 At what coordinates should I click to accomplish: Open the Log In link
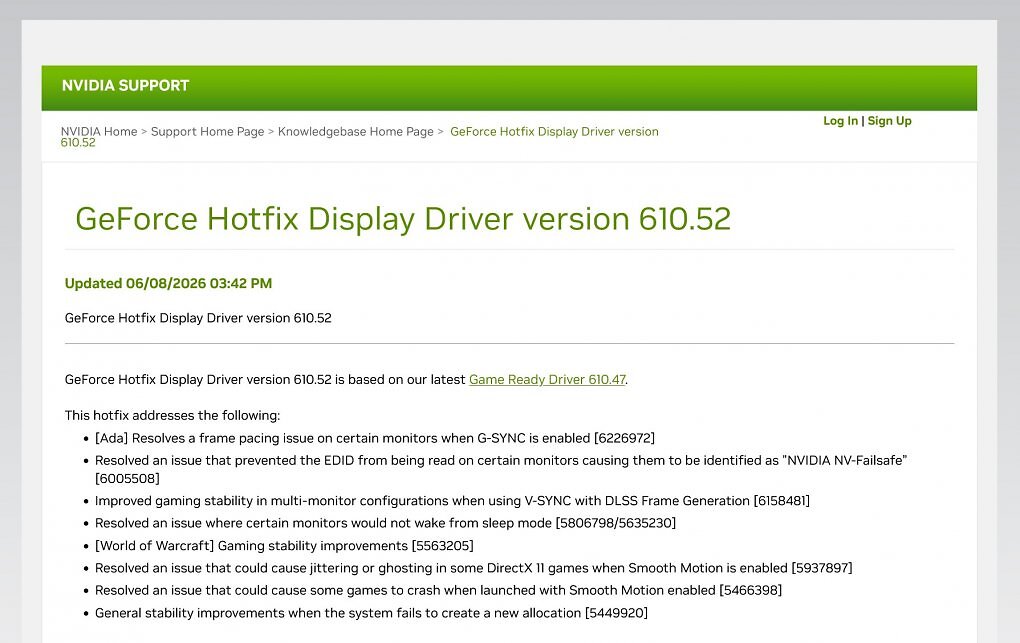point(840,120)
